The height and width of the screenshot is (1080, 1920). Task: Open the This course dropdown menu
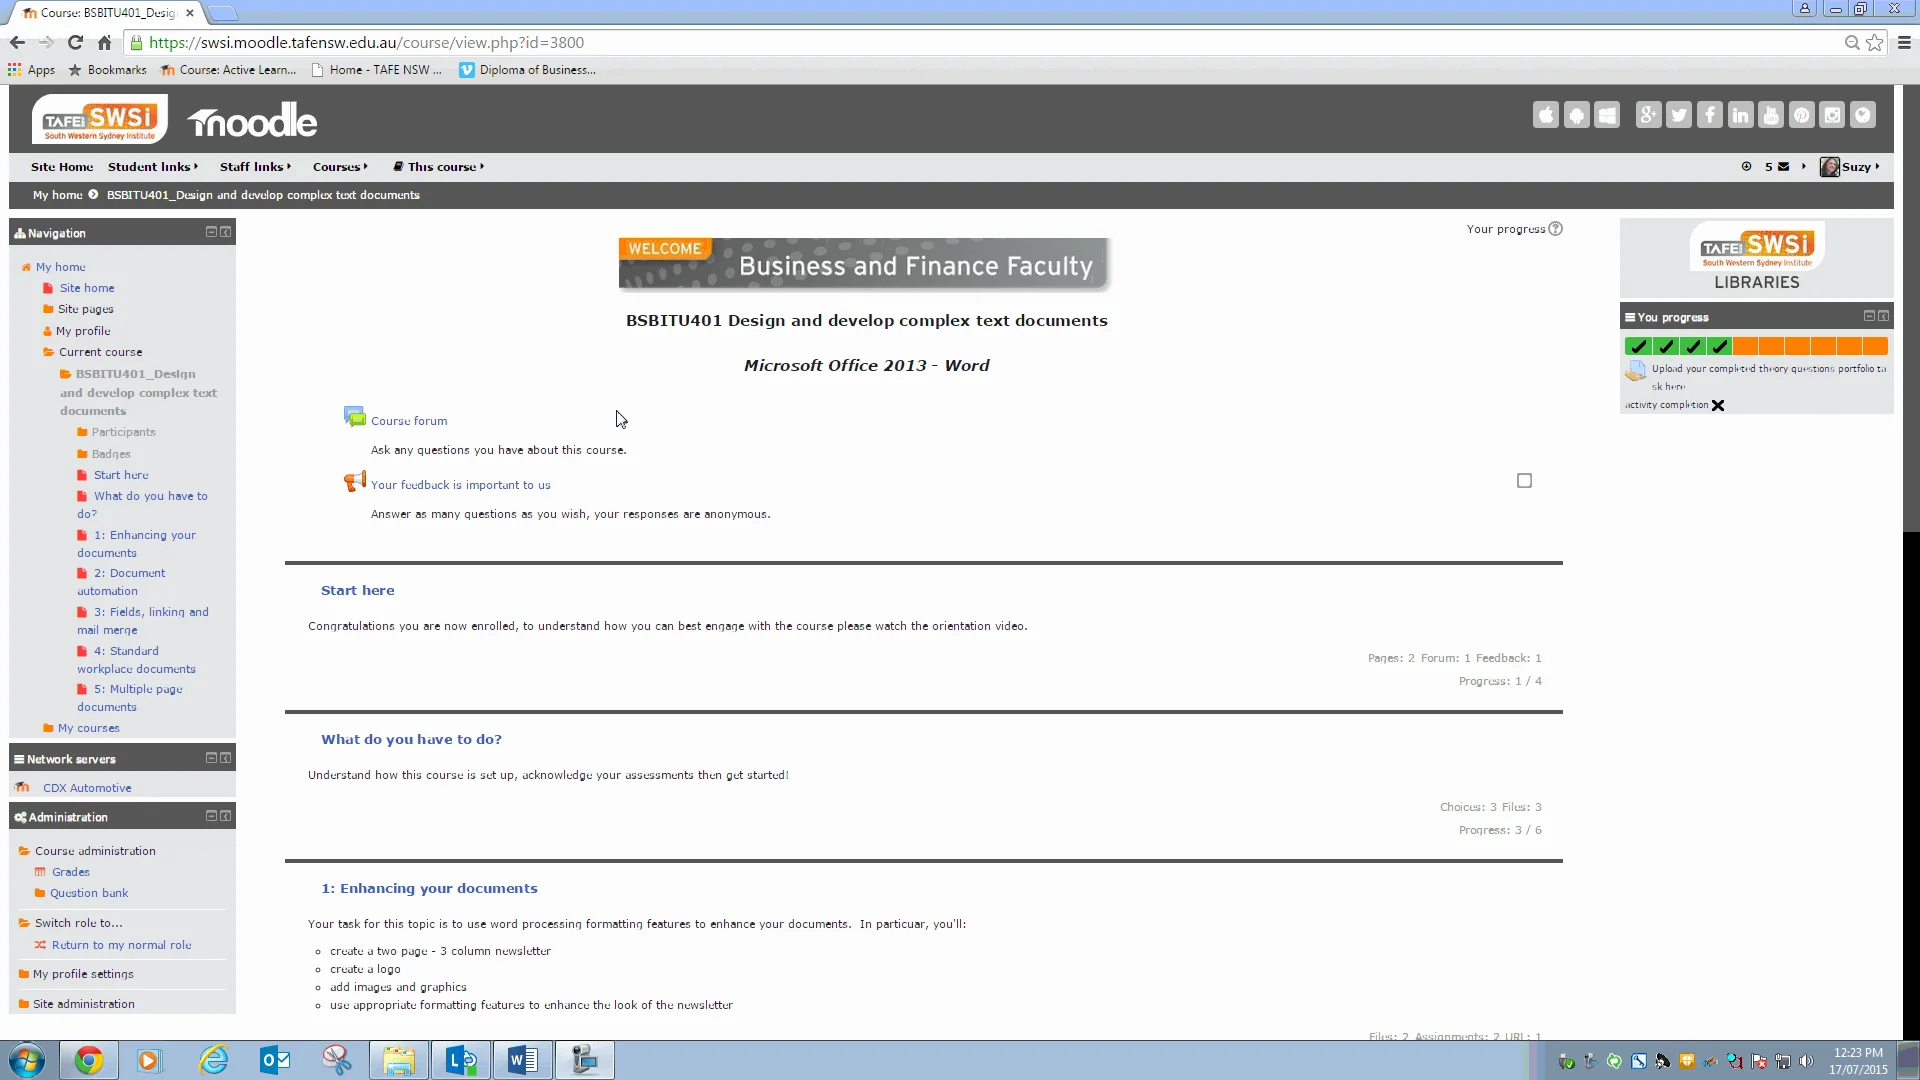point(439,167)
